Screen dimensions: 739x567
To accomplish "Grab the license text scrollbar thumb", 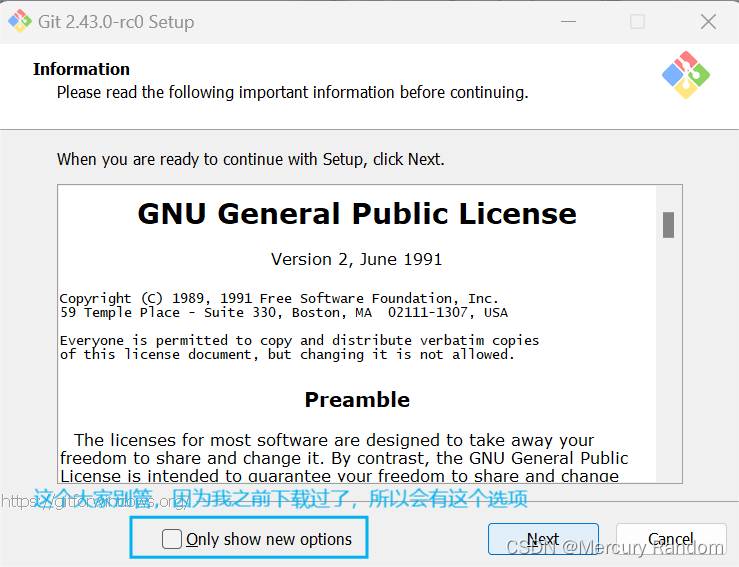I will click(668, 225).
